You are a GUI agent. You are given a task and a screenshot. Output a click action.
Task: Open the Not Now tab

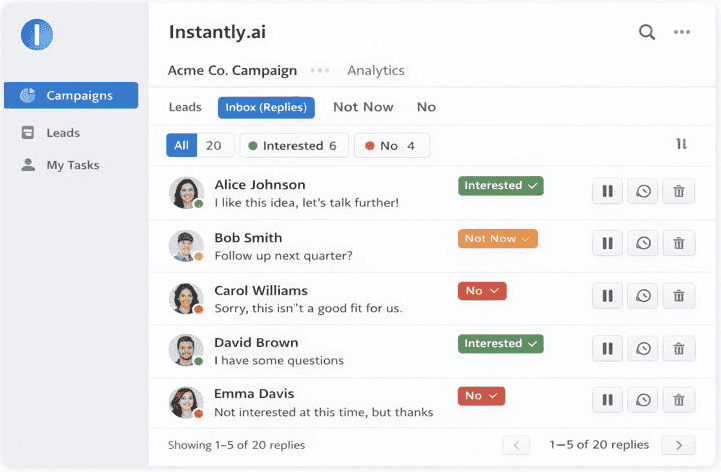[x=363, y=107]
